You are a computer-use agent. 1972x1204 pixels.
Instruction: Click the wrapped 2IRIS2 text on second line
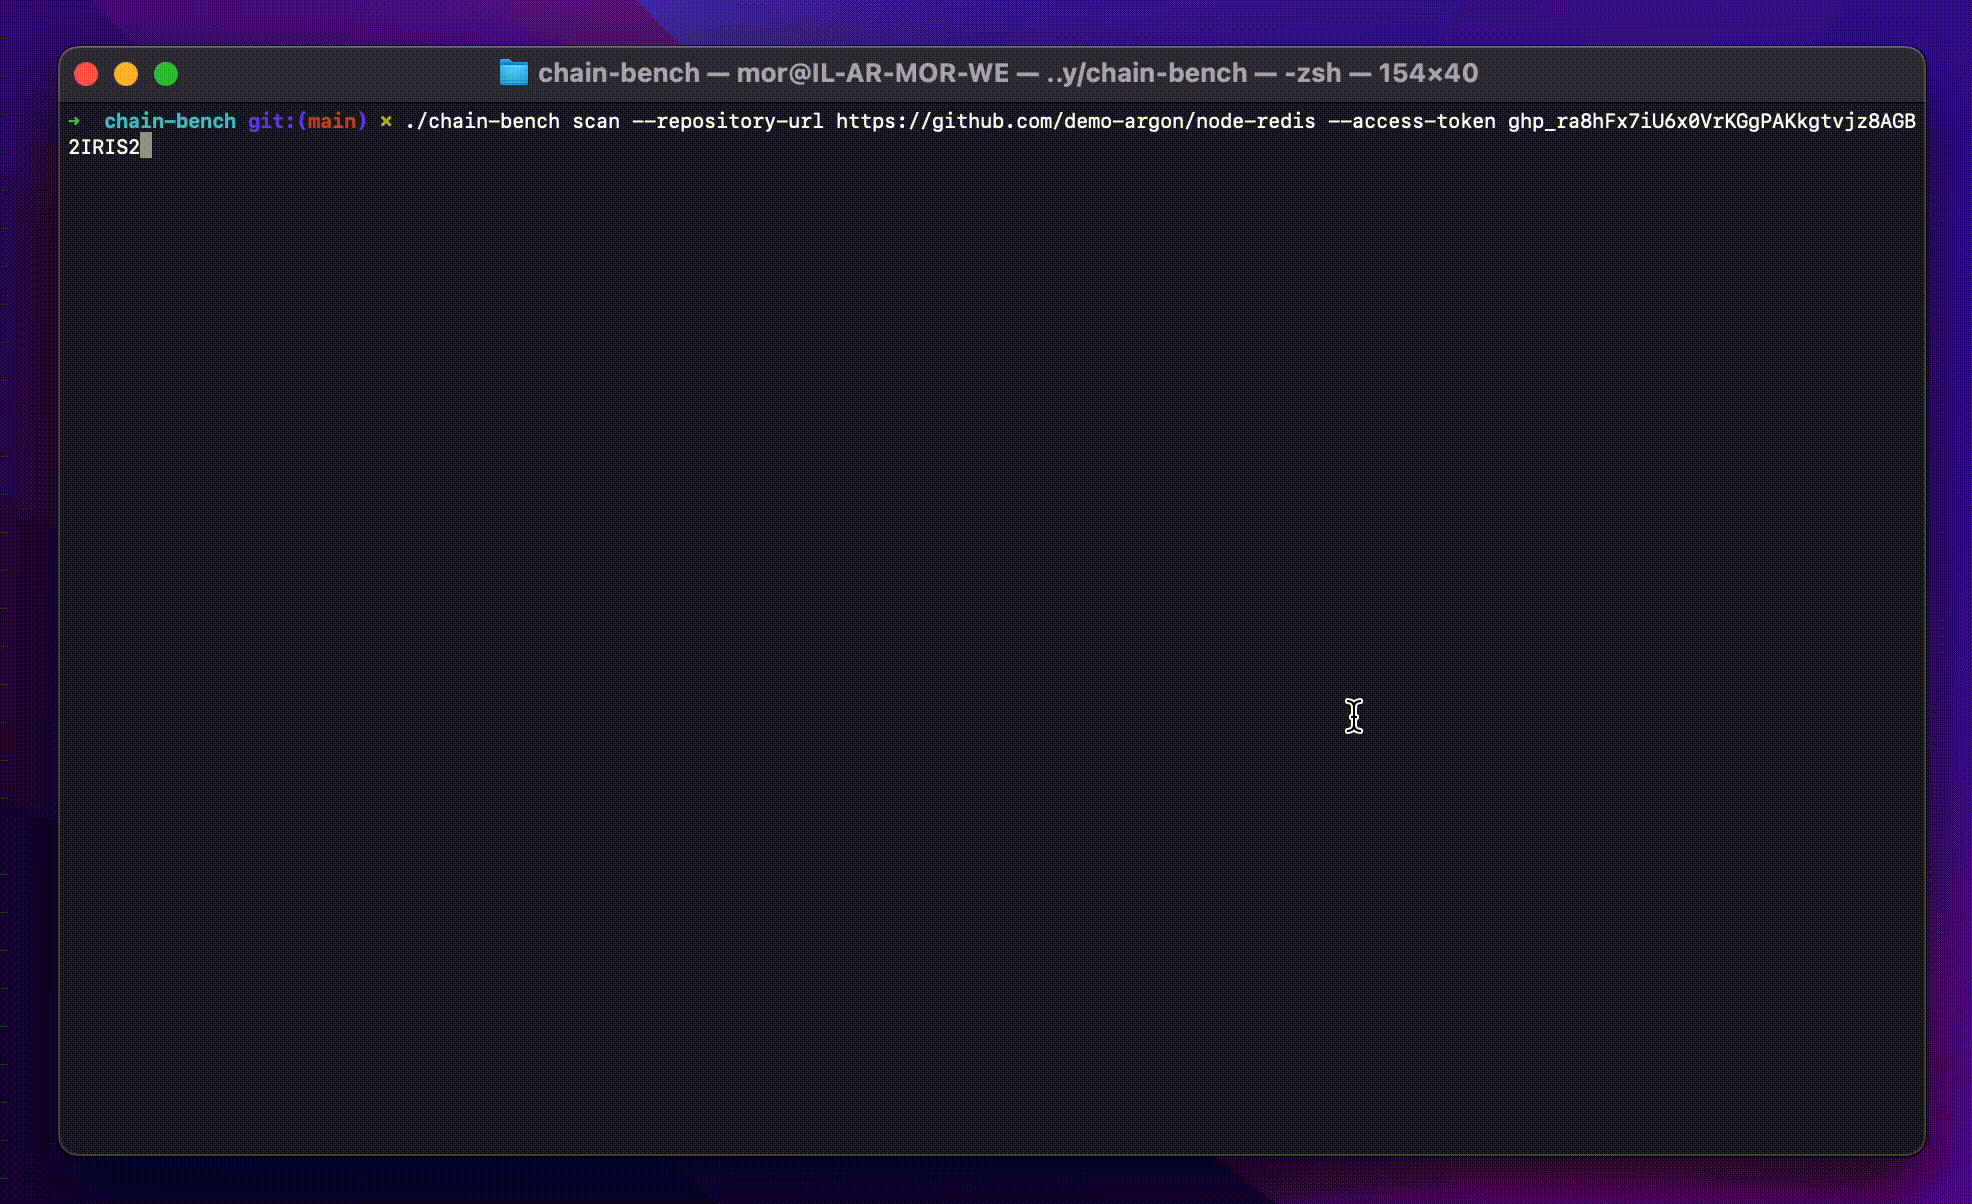(x=103, y=147)
